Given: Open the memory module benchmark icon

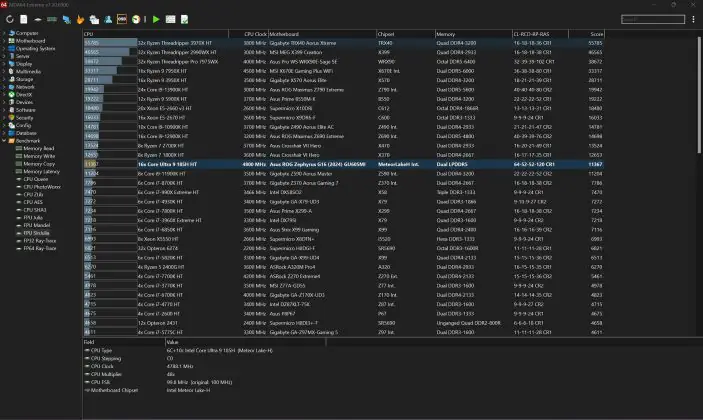Looking at the screenshot, I should click(52, 19).
